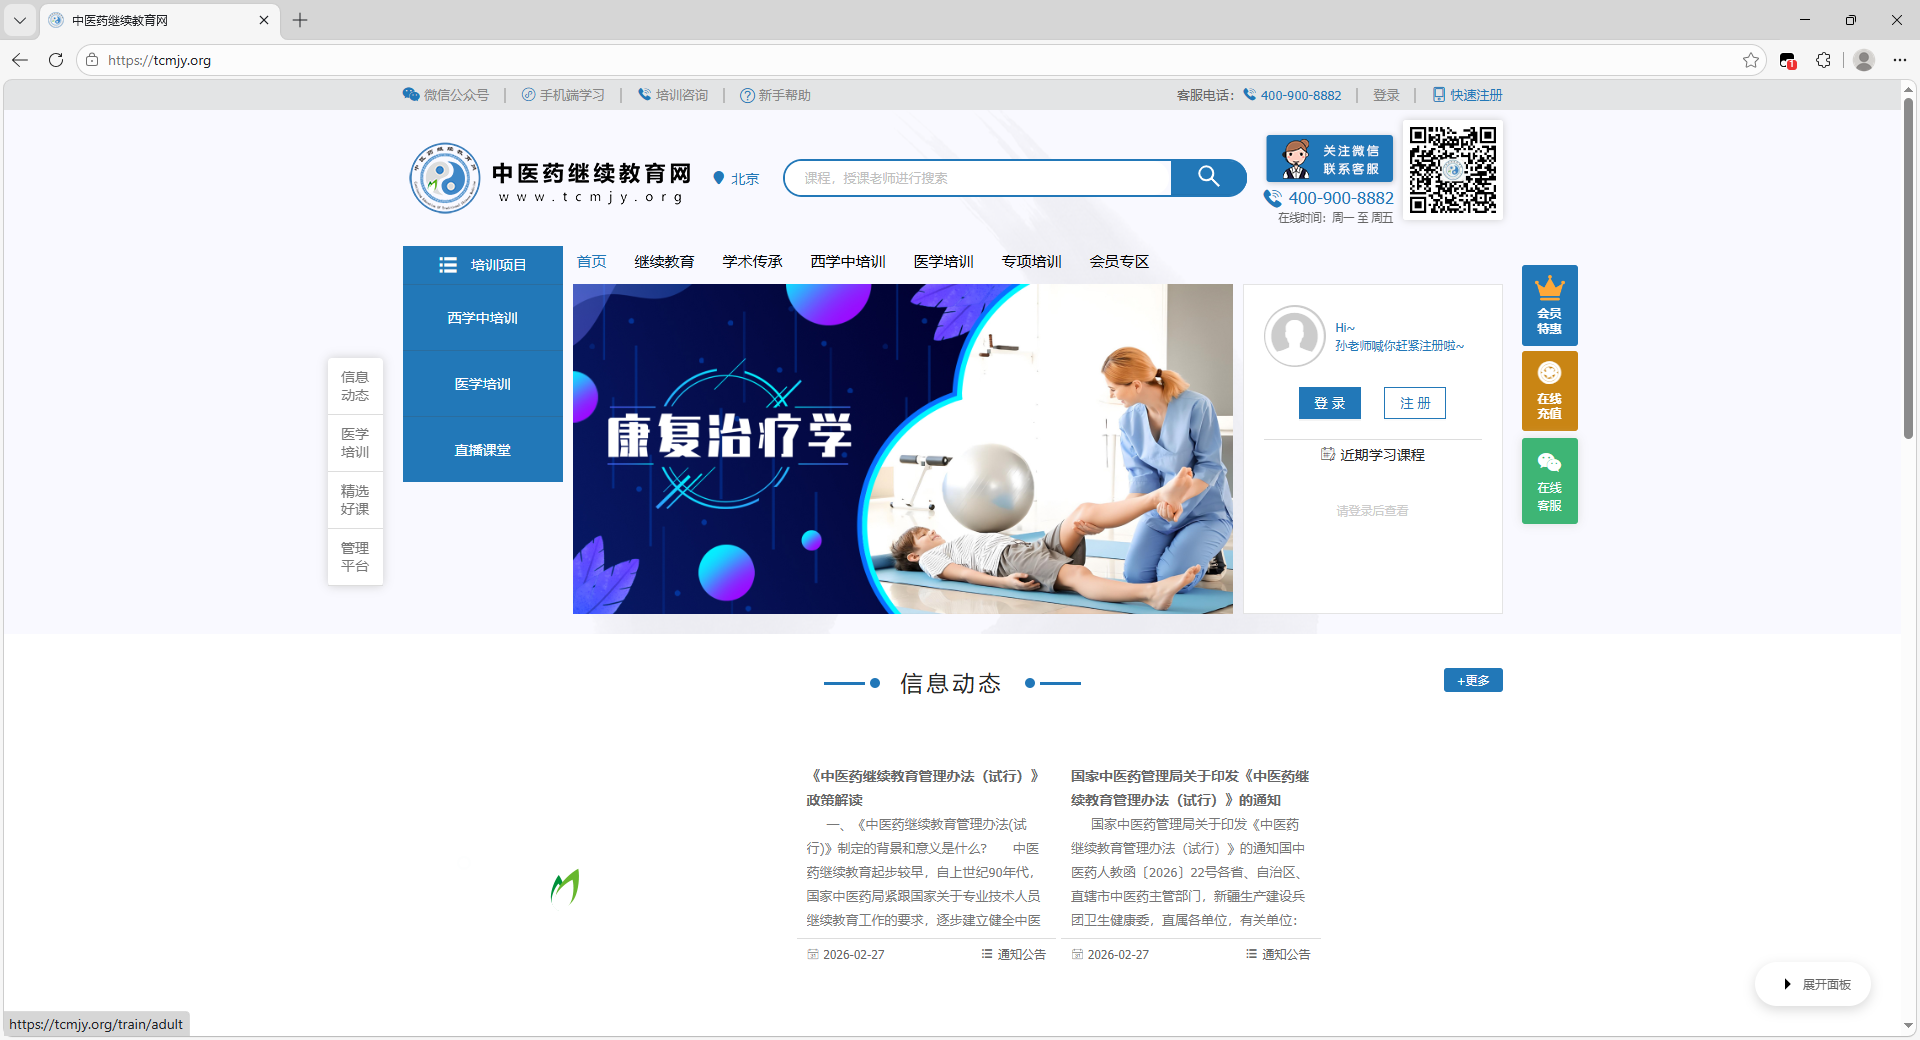
Task: Open the +更多 news link
Action: (x=1472, y=680)
